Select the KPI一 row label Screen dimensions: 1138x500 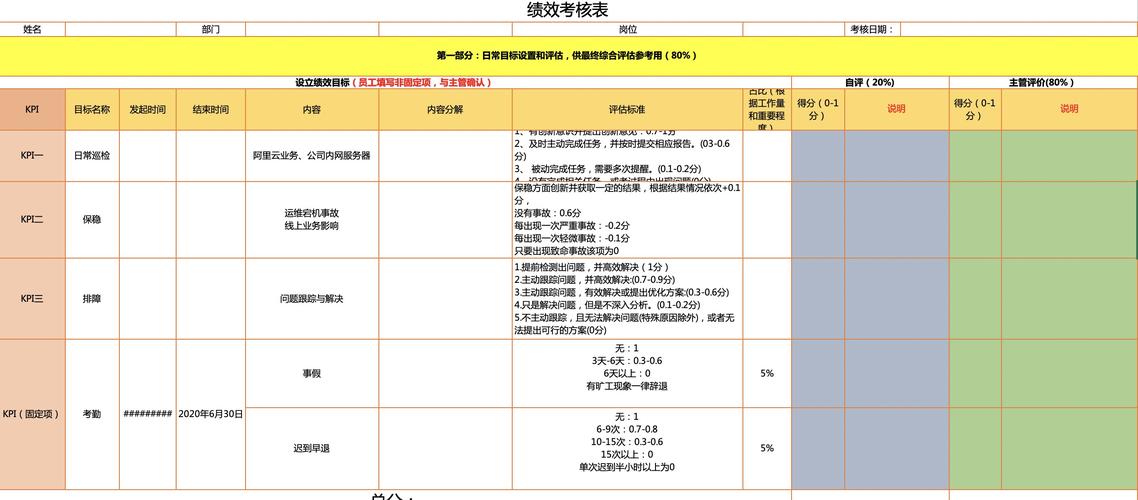[33, 156]
